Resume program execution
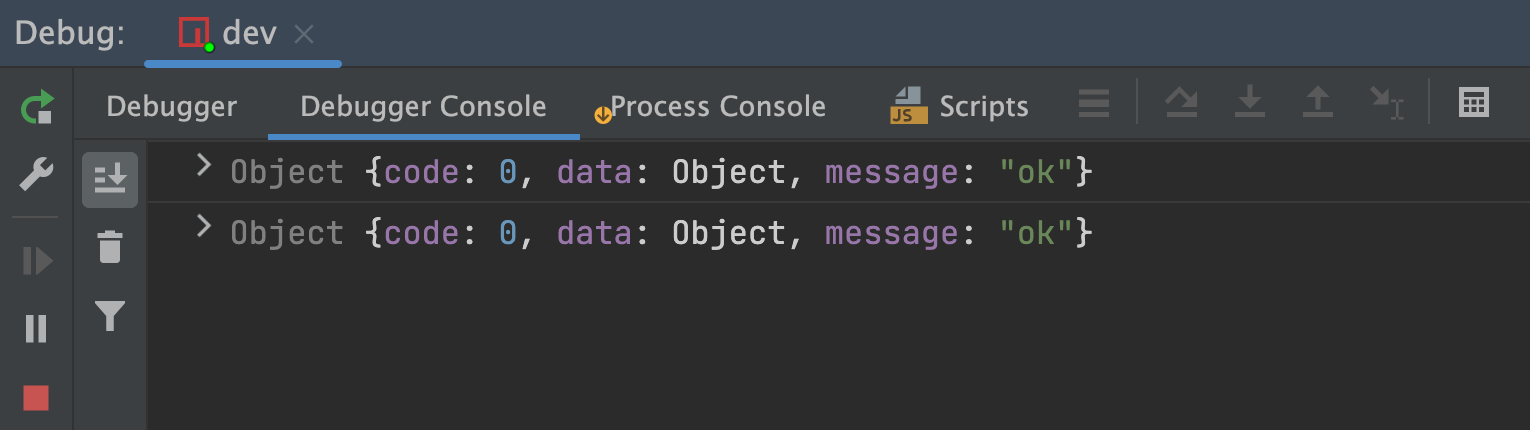1530x430 pixels. tap(37, 262)
